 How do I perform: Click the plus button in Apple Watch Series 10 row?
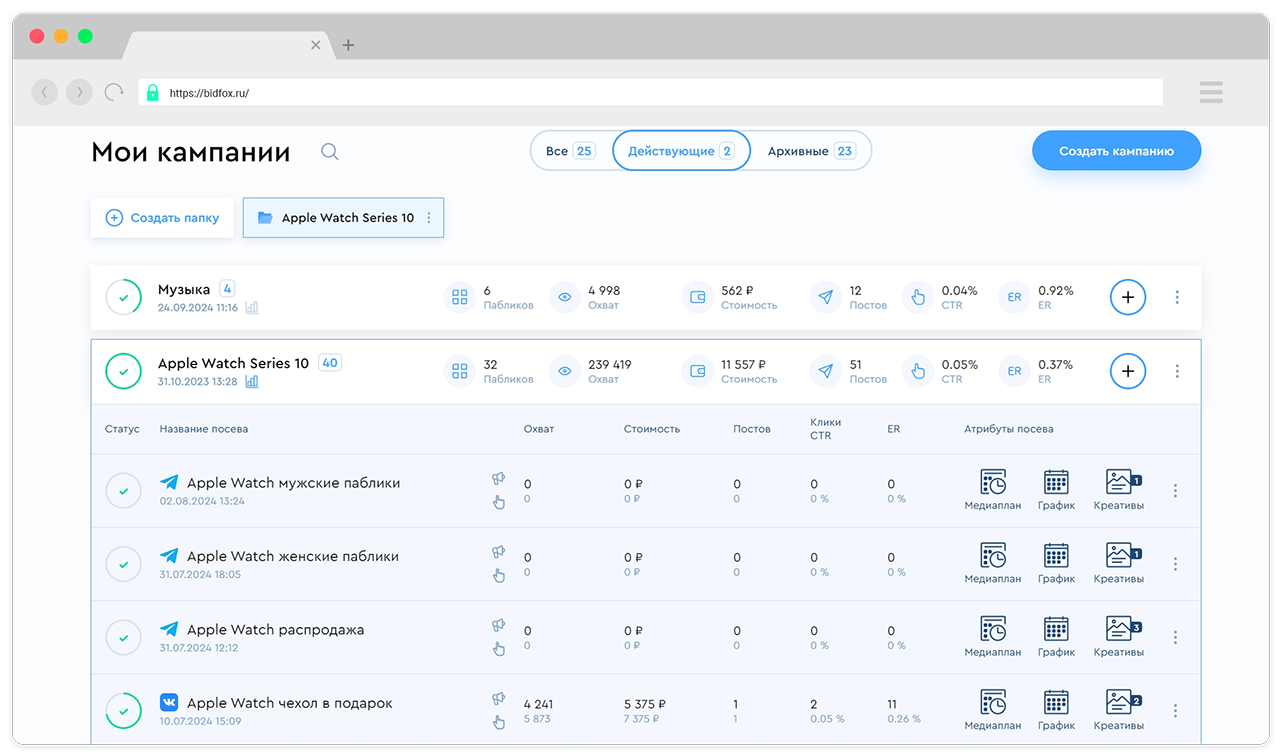[x=1128, y=371]
